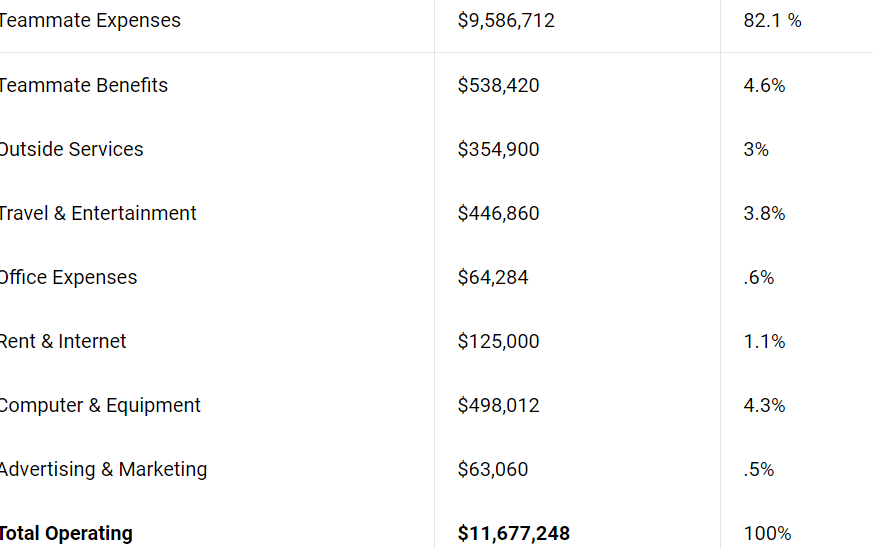This screenshot has width=873, height=549.
Task: Click the $538,420 amount
Action: (x=498, y=85)
